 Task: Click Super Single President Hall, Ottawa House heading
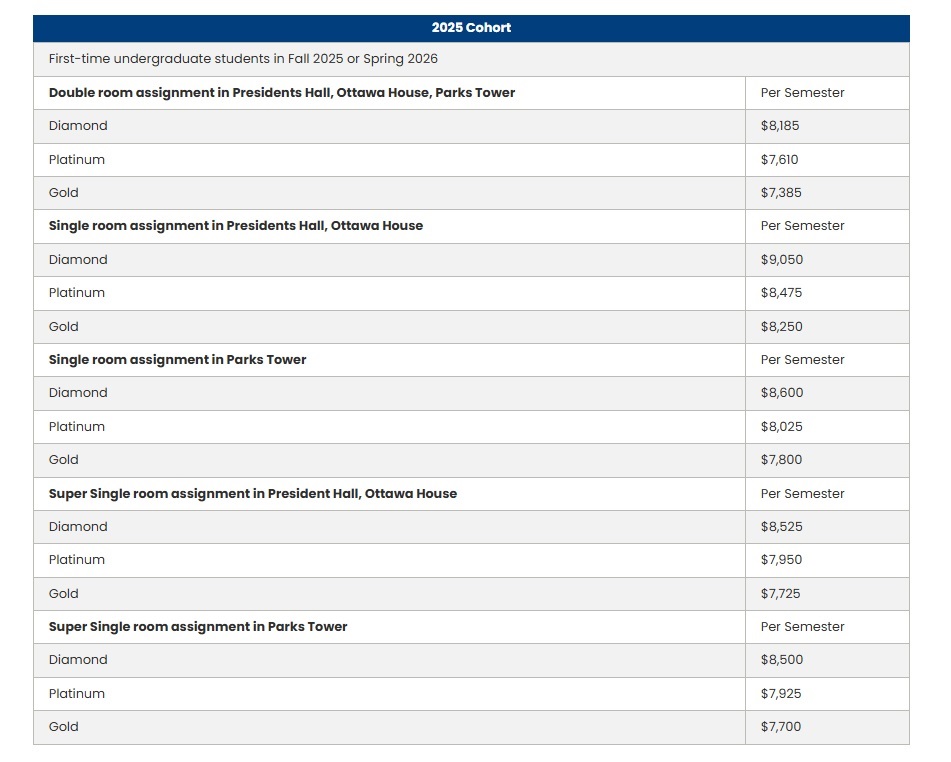pyautogui.click(x=253, y=494)
